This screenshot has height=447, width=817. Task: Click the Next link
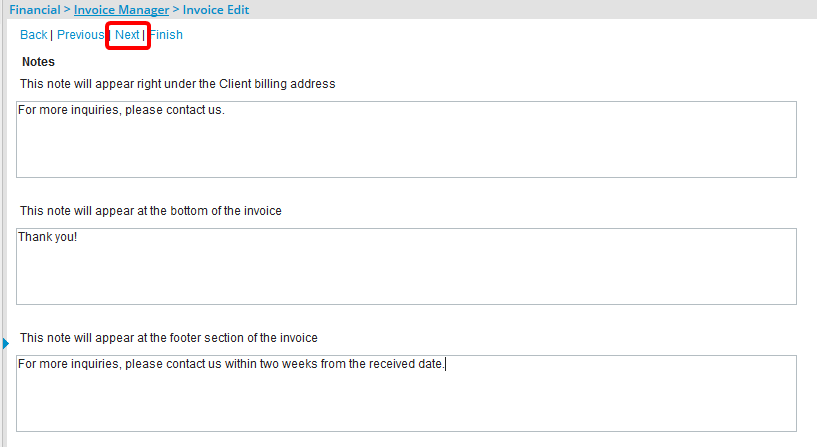127,35
